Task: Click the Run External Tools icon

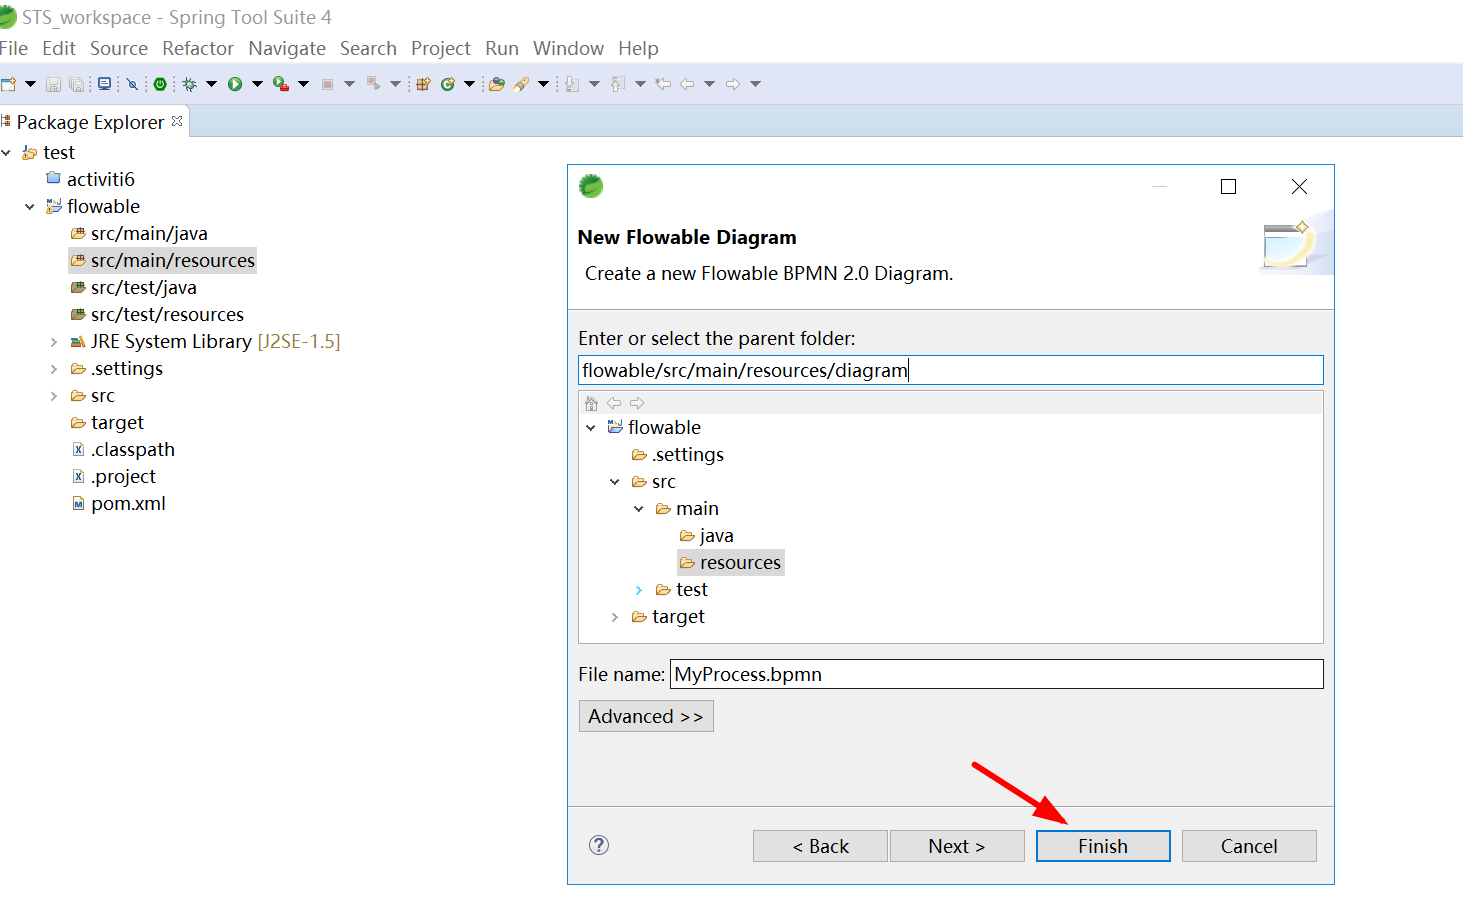Action: [281, 84]
